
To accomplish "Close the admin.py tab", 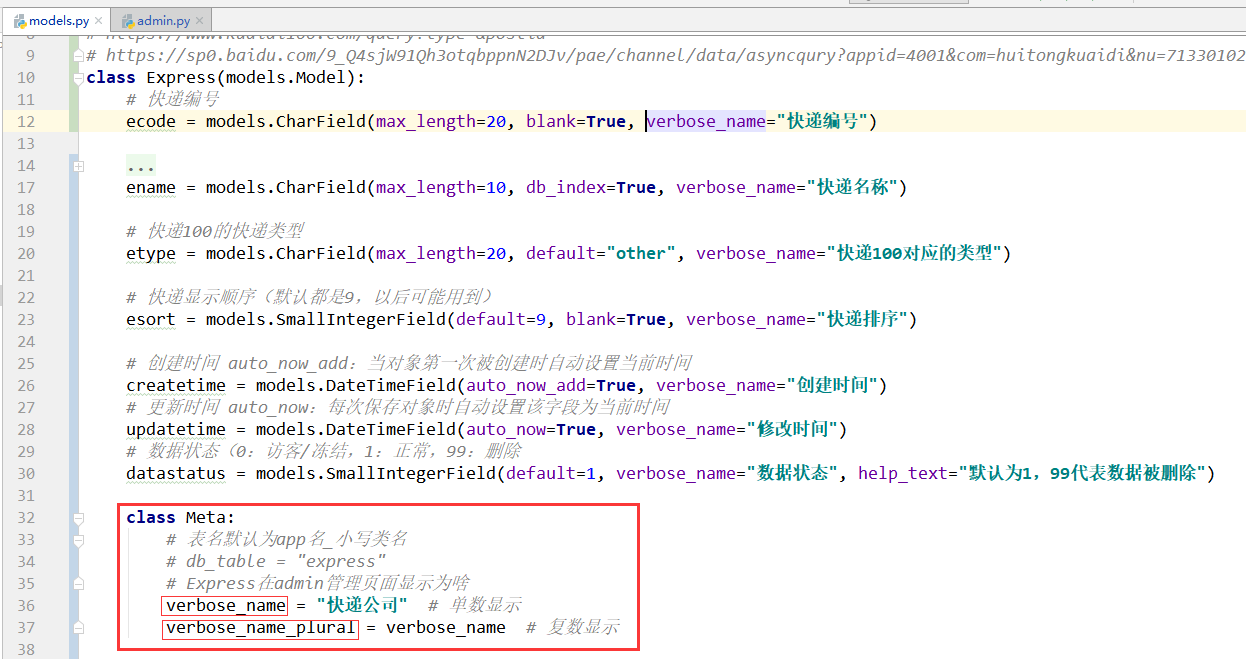I will pyautogui.click(x=201, y=21).
